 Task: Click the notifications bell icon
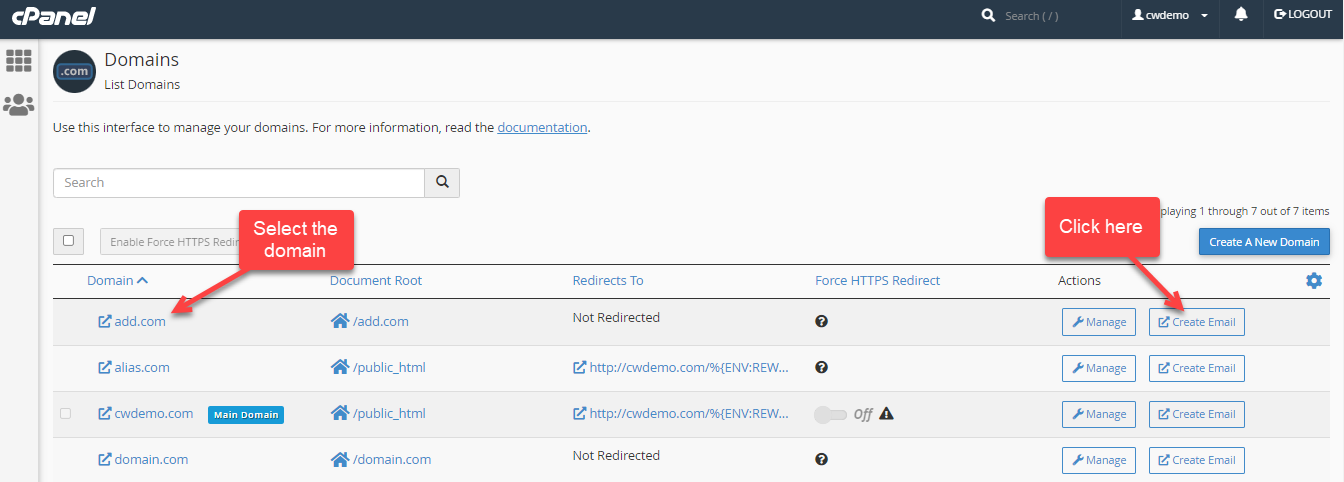pyautogui.click(x=1241, y=15)
